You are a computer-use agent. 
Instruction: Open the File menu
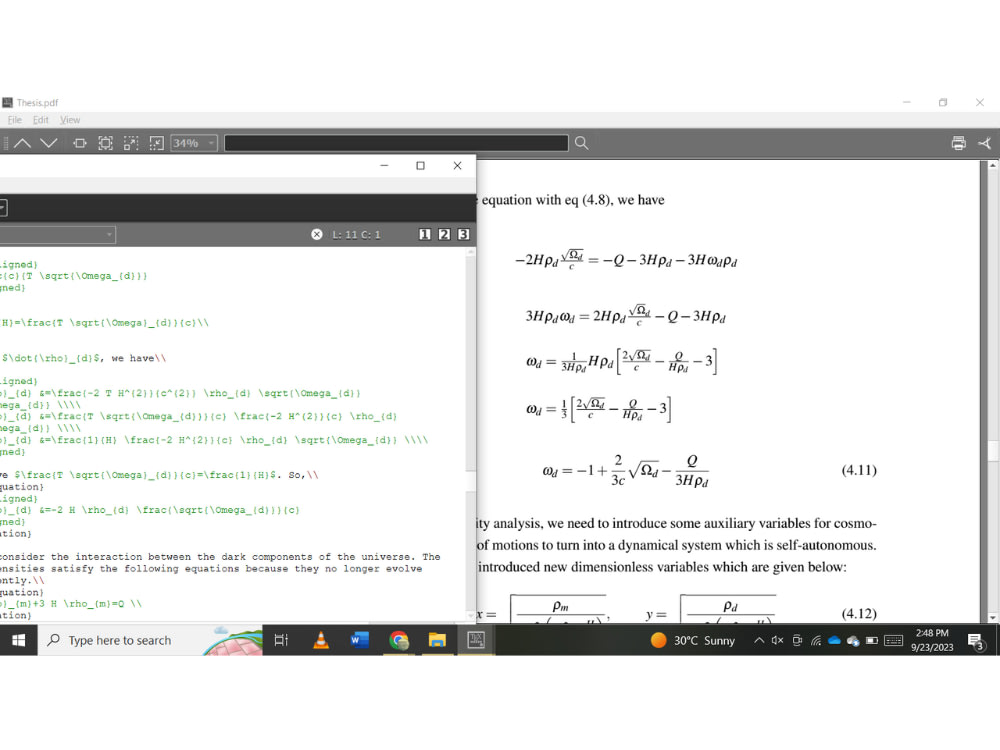pyautogui.click(x=15, y=119)
